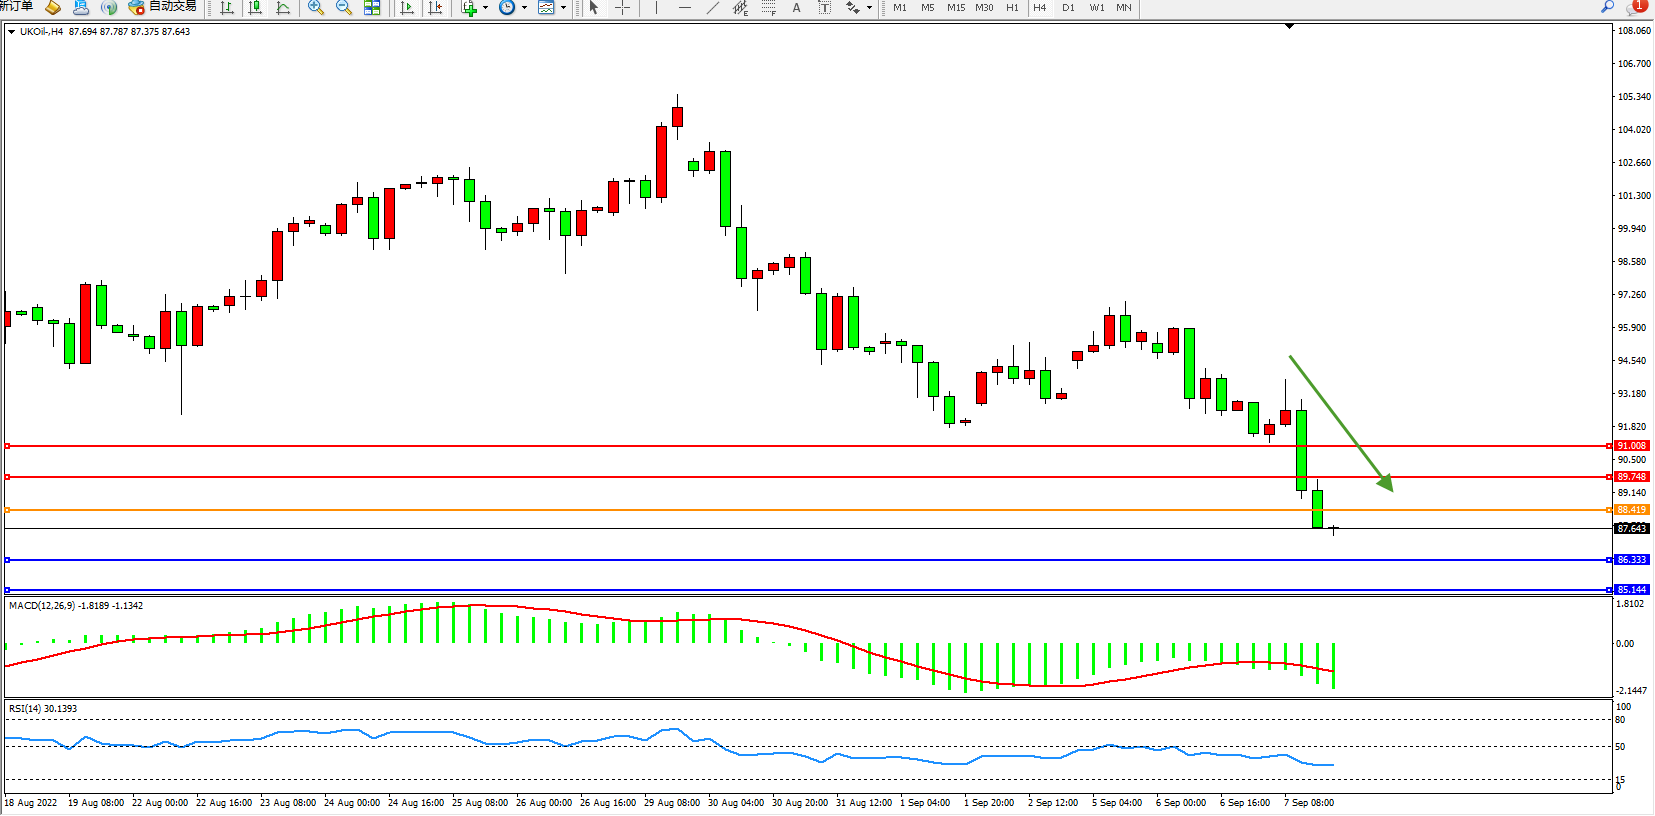
Task: Select the Fibonacci retracement tool
Action: [x=768, y=8]
